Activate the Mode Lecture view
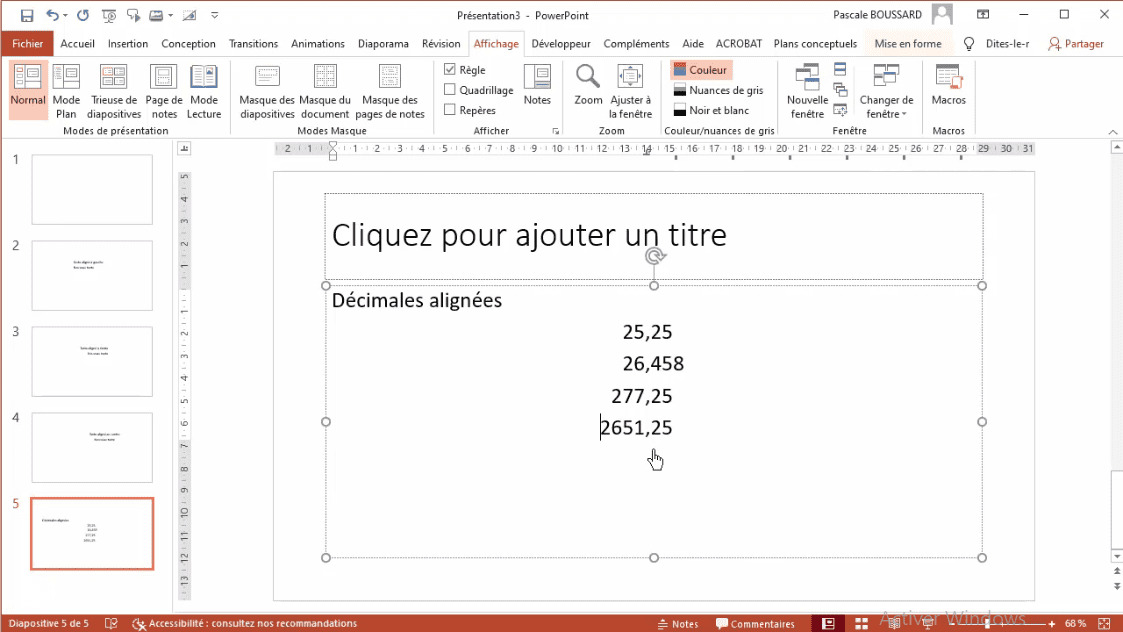This screenshot has height=632, width=1123. 204,88
